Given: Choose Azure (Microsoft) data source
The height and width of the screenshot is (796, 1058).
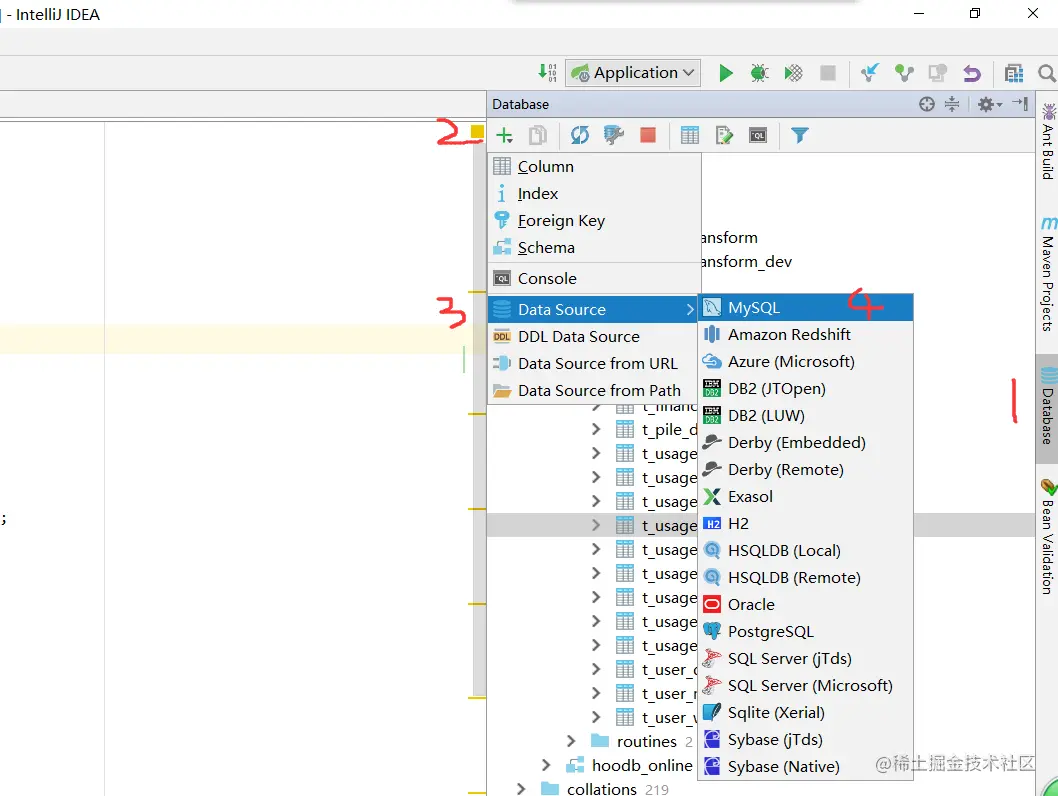Looking at the screenshot, I should (806, 362).
